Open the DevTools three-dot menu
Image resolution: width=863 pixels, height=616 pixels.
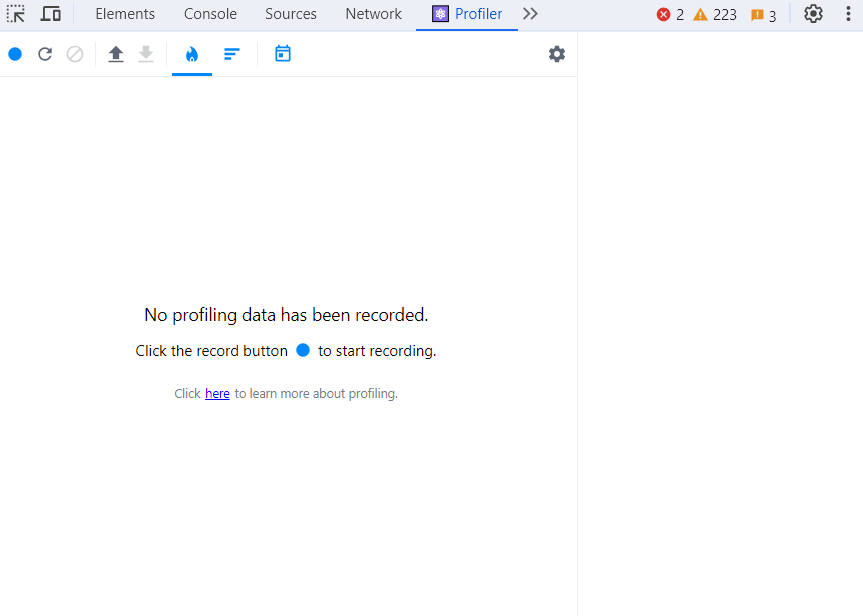coord(848,14)
